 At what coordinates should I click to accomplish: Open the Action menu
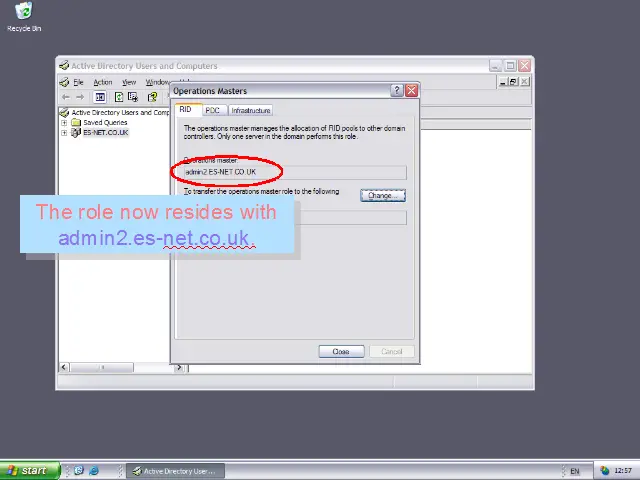[102, 82]
